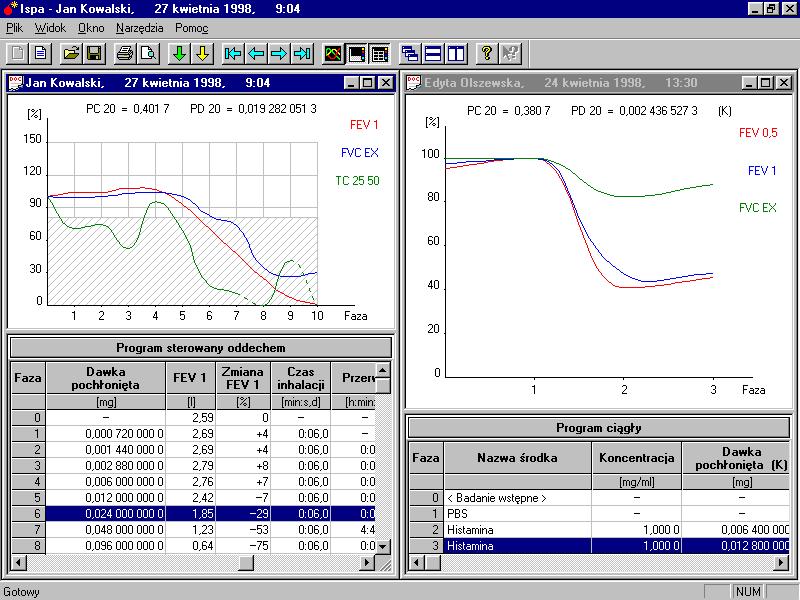Click FEV 0,5 legend in right chart
Screen dimensions: 800x600
[x=758, y=133]
